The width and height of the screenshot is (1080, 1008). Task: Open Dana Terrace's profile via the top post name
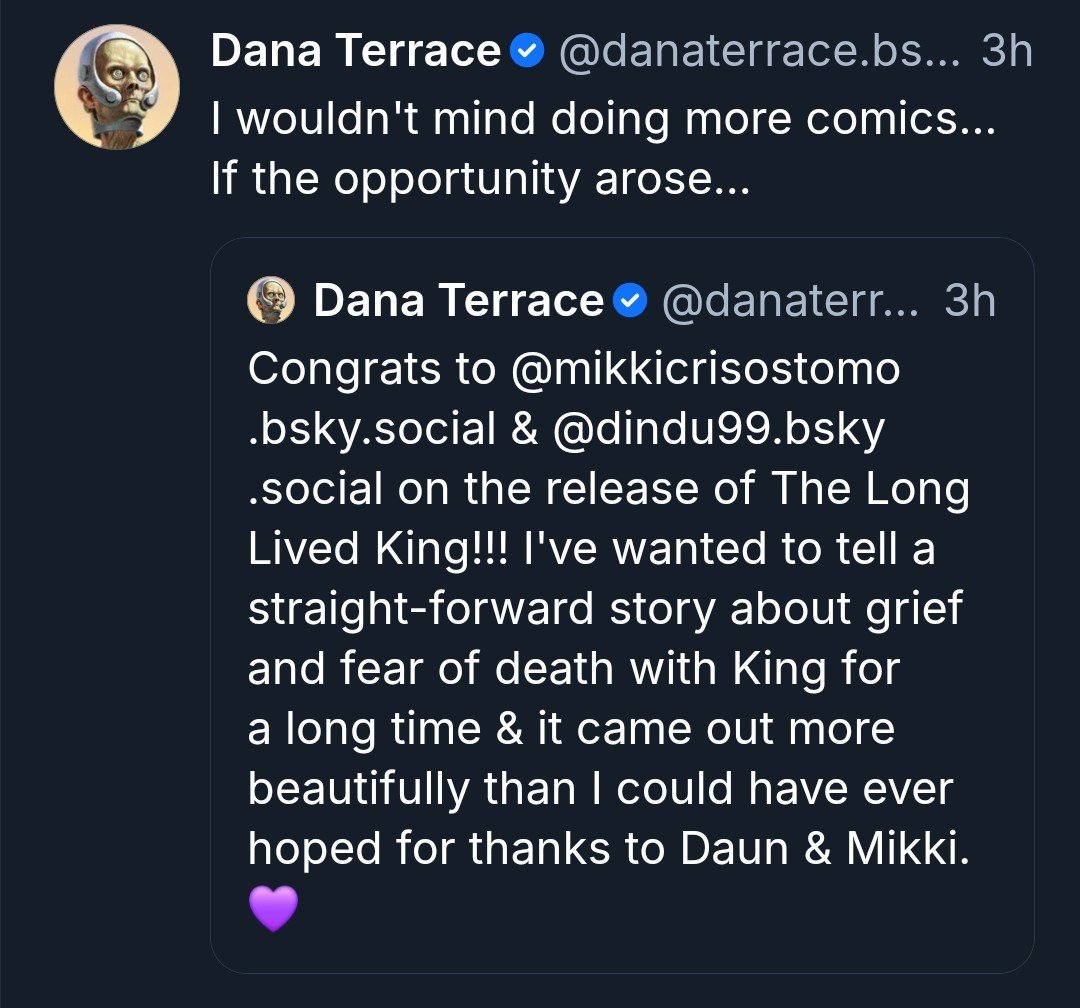[355, 51]
